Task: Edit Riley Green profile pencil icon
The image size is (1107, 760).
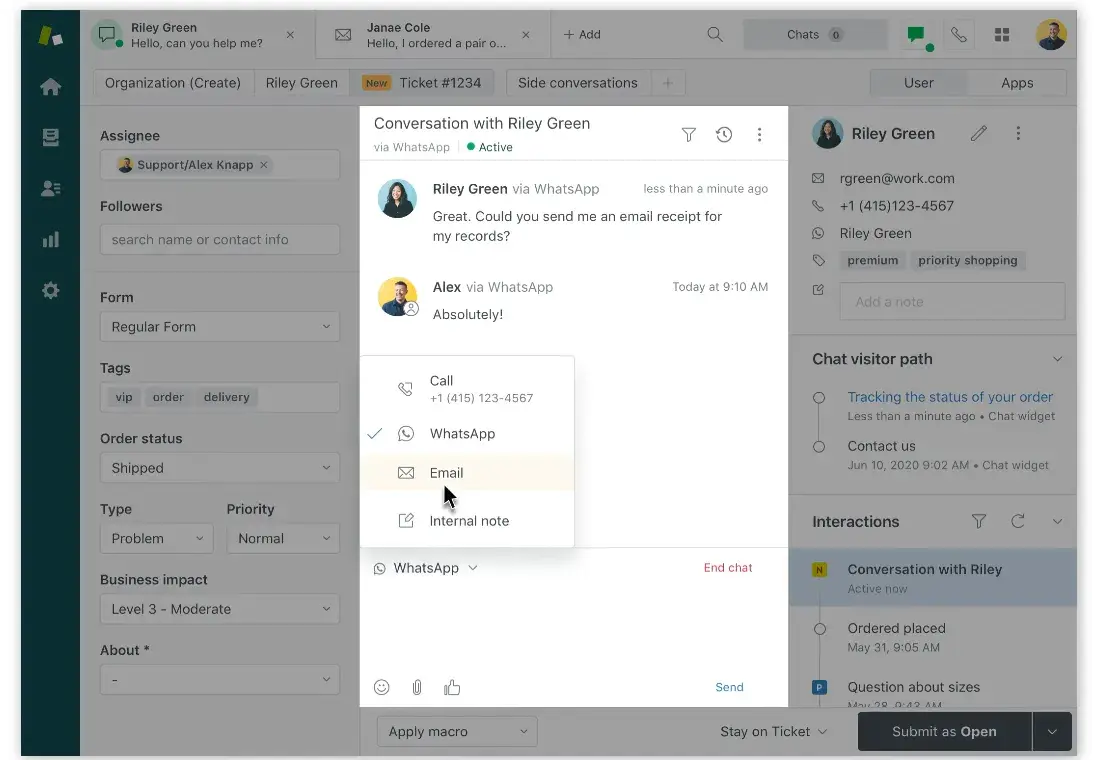Action: tap(979, 133)
